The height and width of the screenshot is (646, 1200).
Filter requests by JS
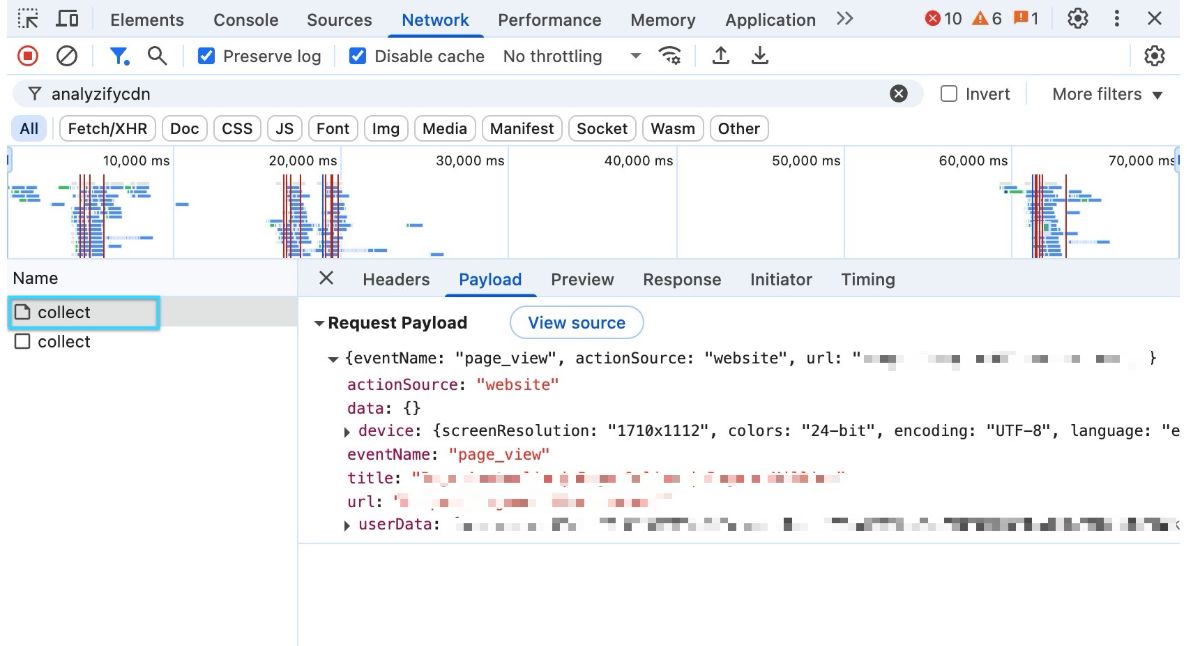click(x=285, y=128)
